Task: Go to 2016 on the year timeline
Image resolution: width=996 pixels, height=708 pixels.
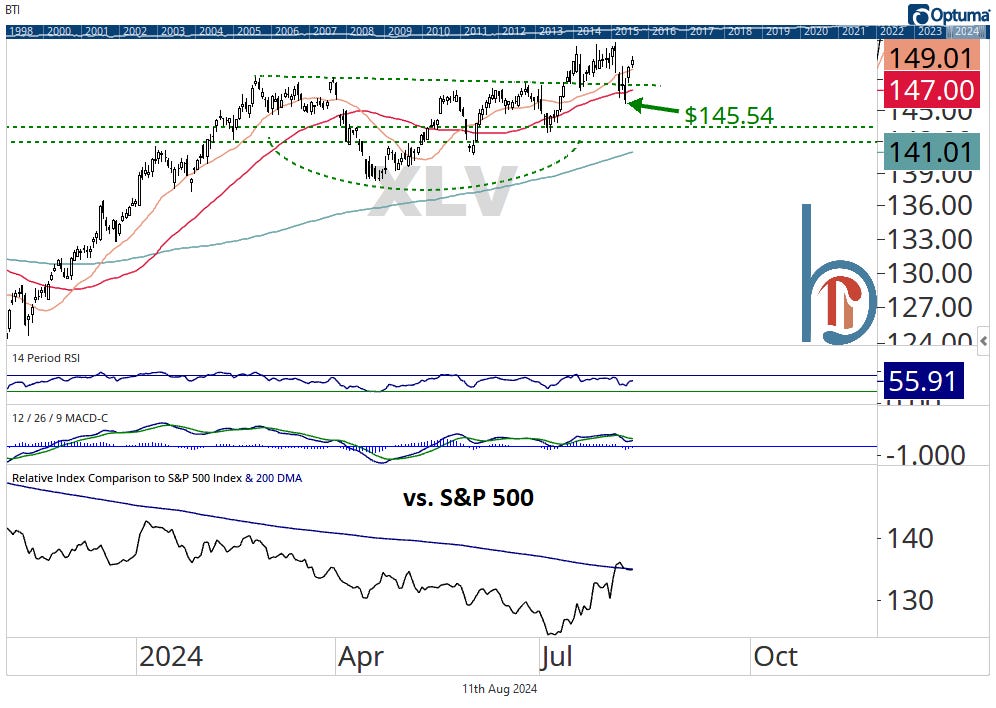Action: coord(664,31)
